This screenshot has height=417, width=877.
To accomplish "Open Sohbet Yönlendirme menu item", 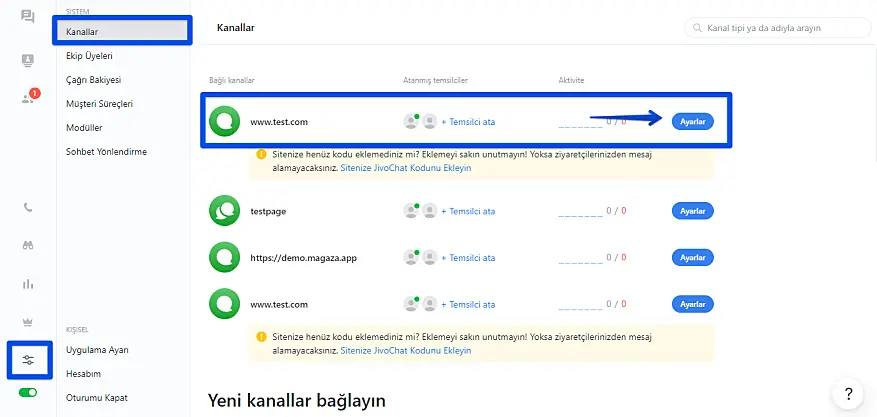I will click(x=106, y=151).
